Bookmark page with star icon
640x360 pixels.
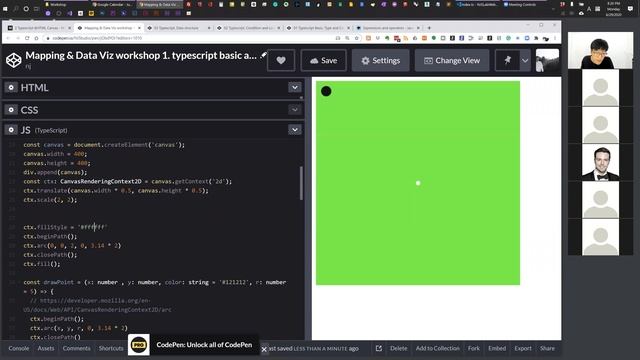(x=356, y=38)
